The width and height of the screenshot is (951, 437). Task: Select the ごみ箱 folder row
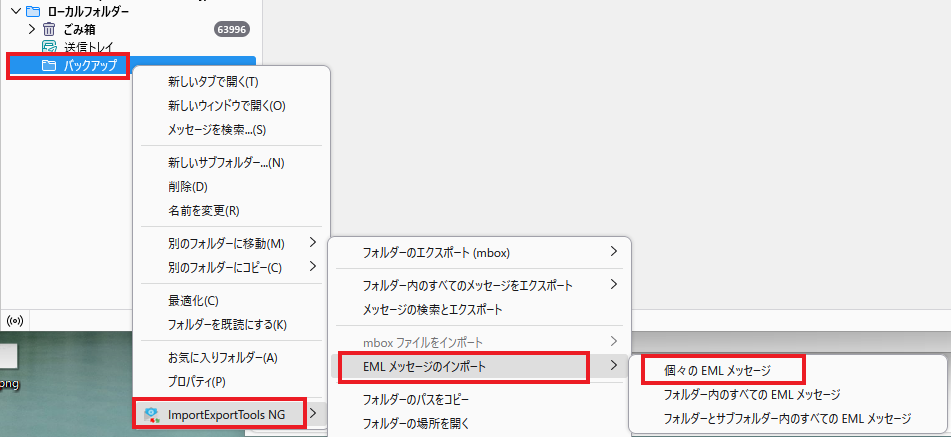[131, 28]
